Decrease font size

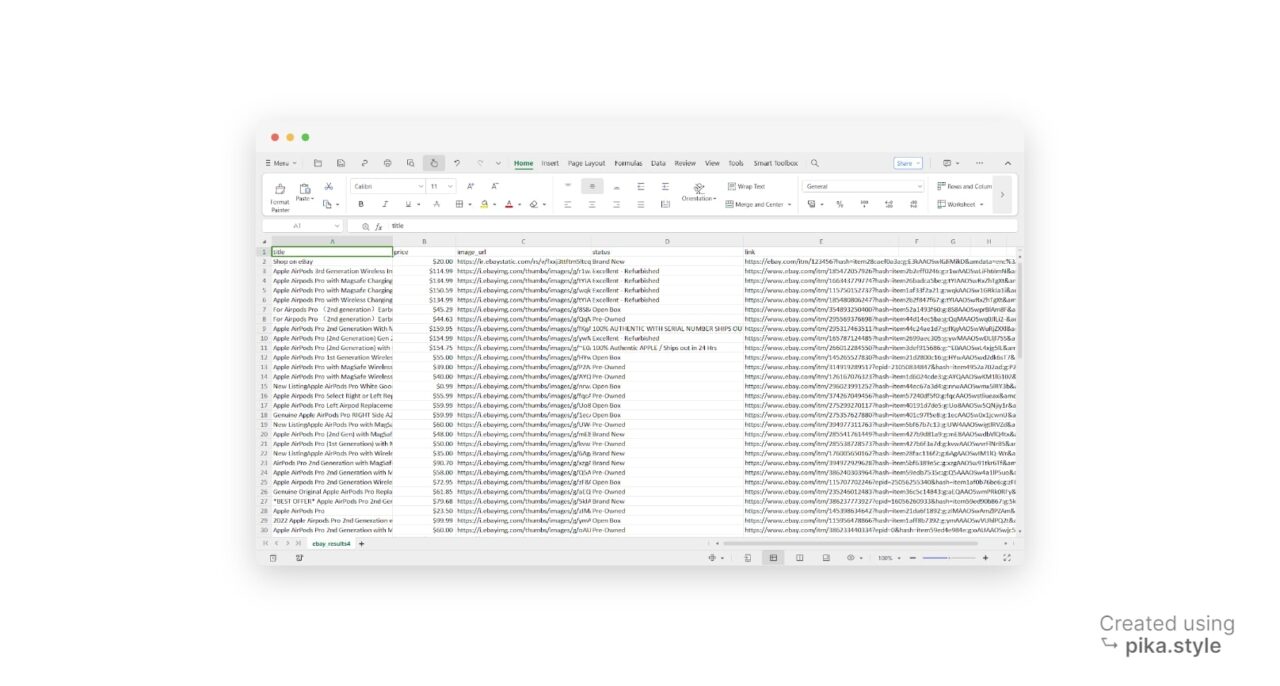pyautogui.click(x=495, y=187)
